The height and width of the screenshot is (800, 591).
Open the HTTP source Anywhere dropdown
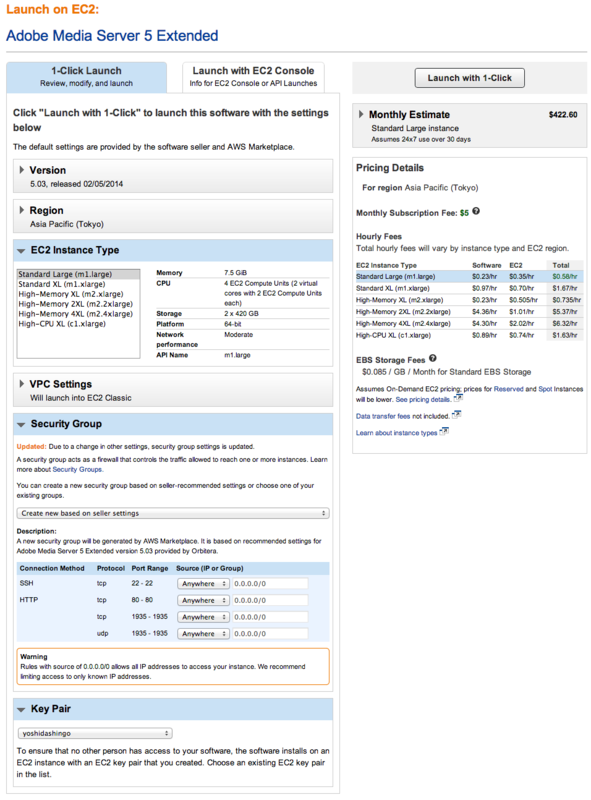point(203,601)
